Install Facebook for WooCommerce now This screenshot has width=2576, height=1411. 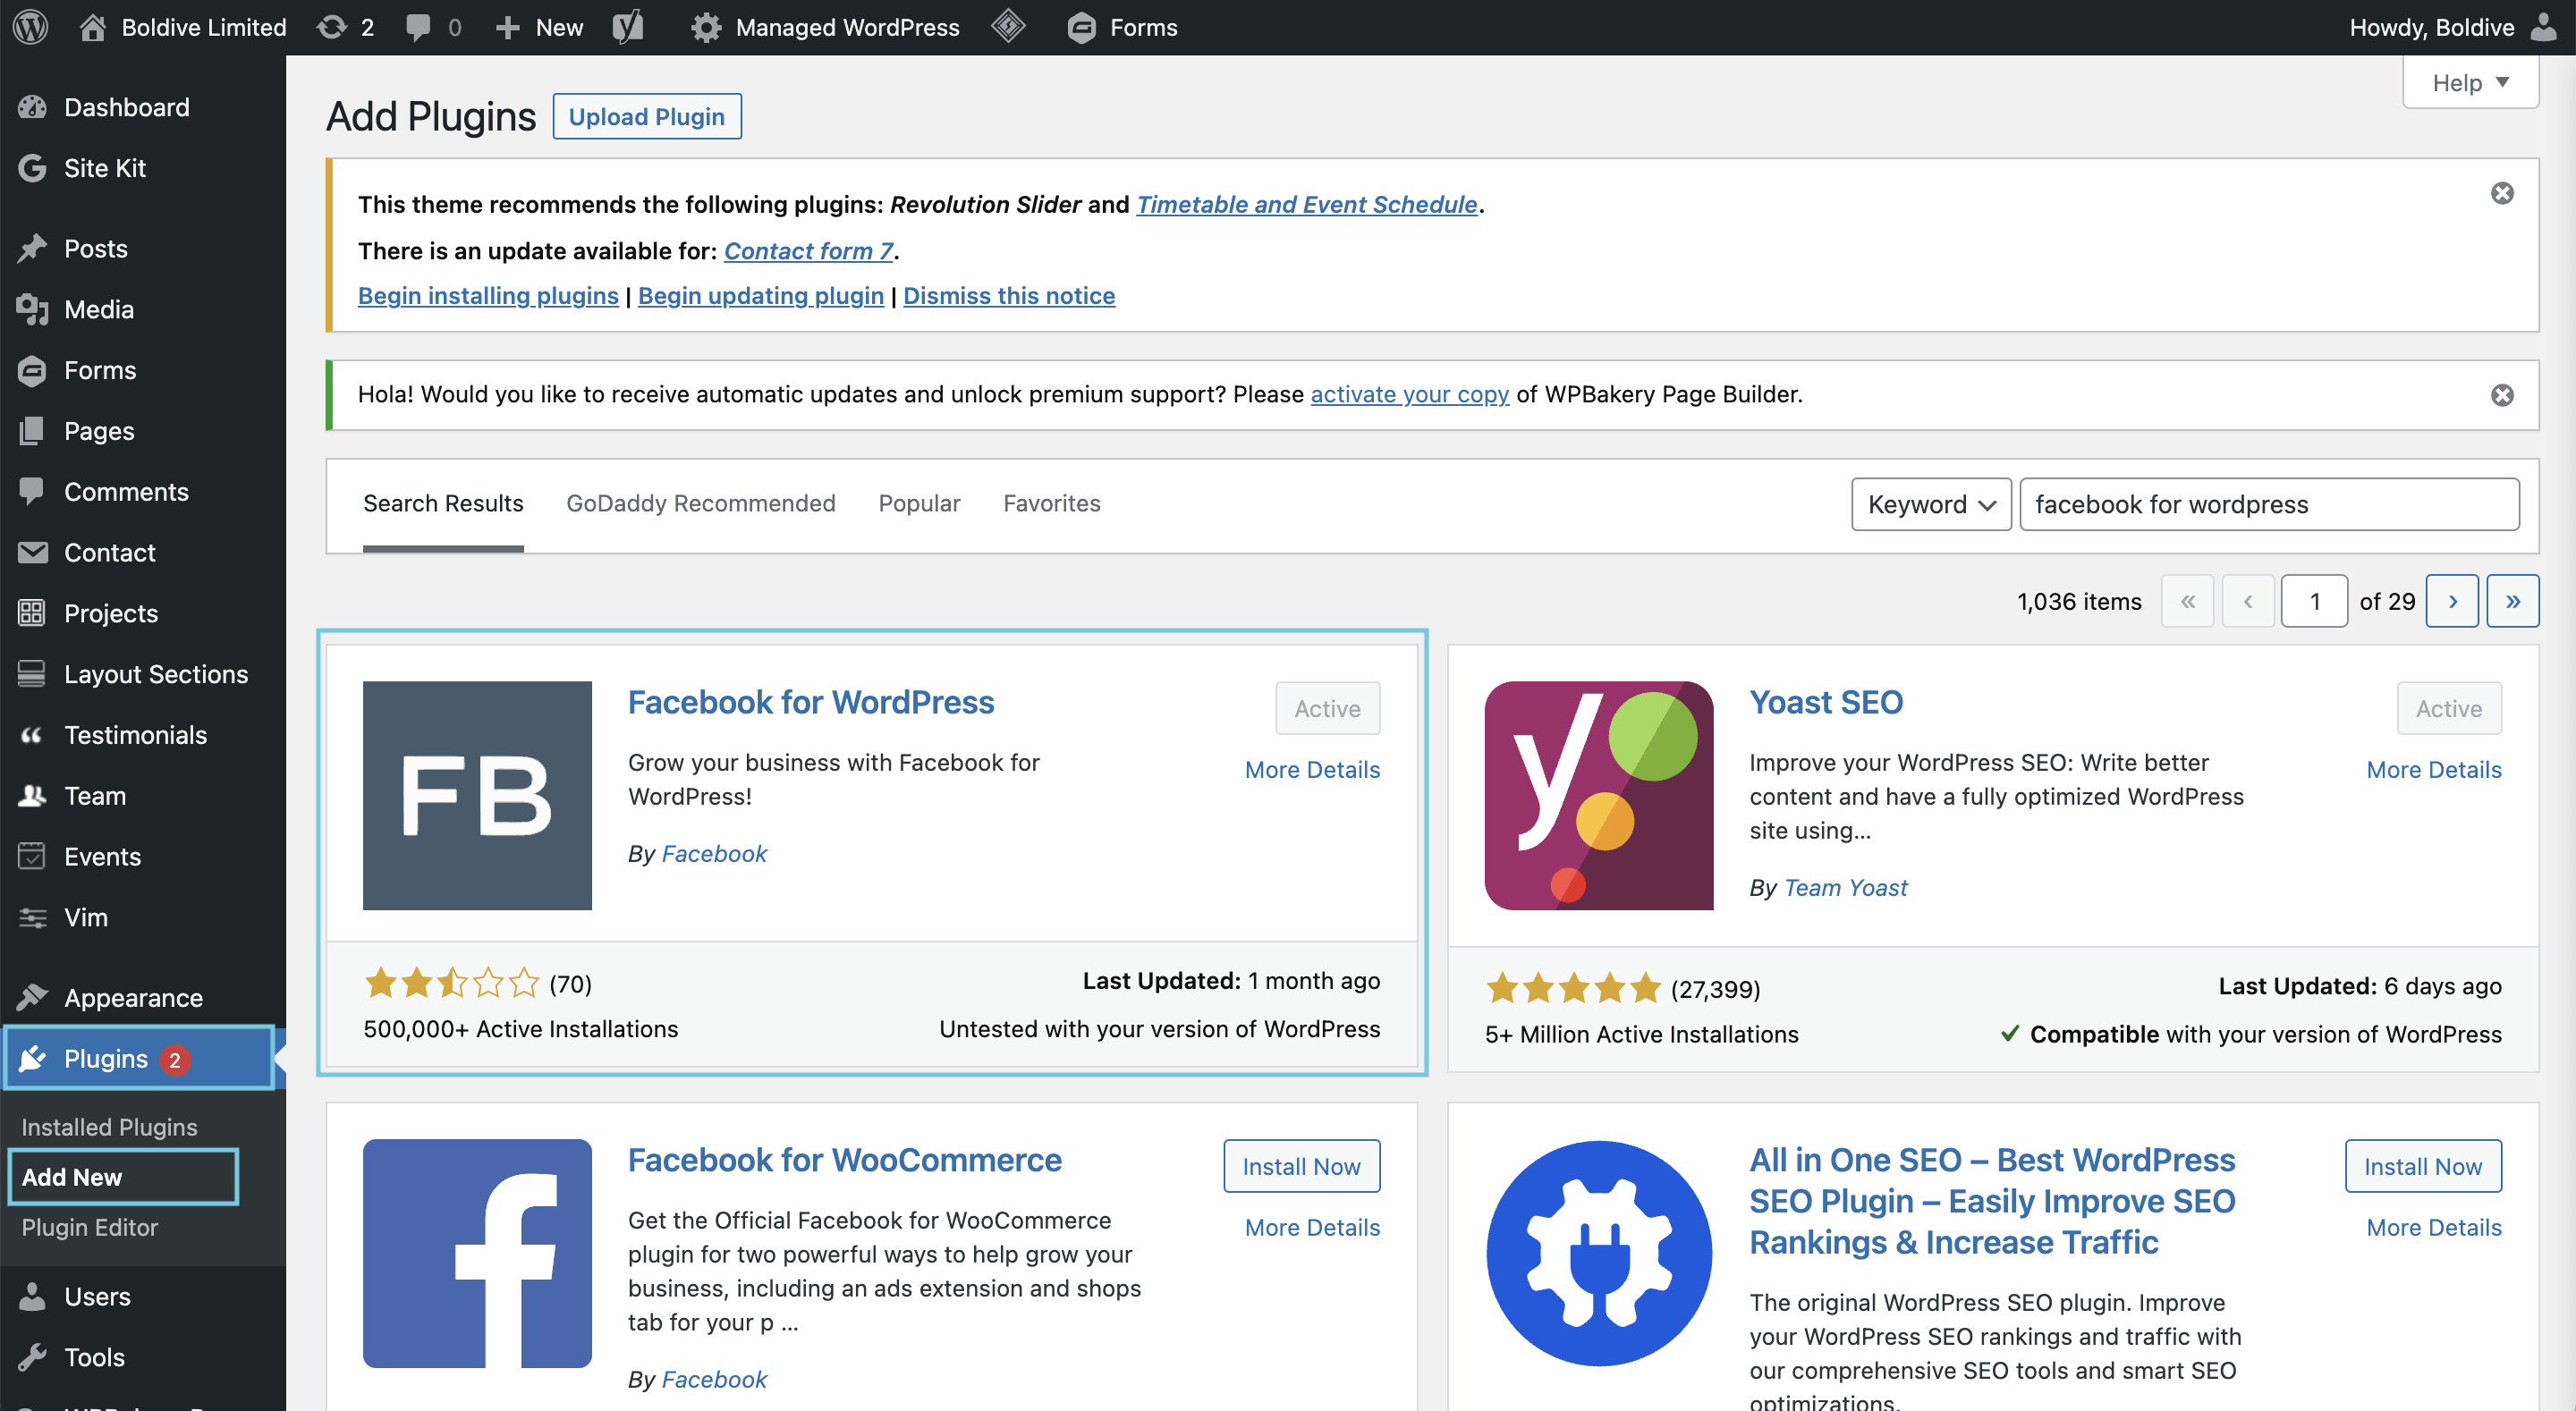[x=1301, y=1166]
